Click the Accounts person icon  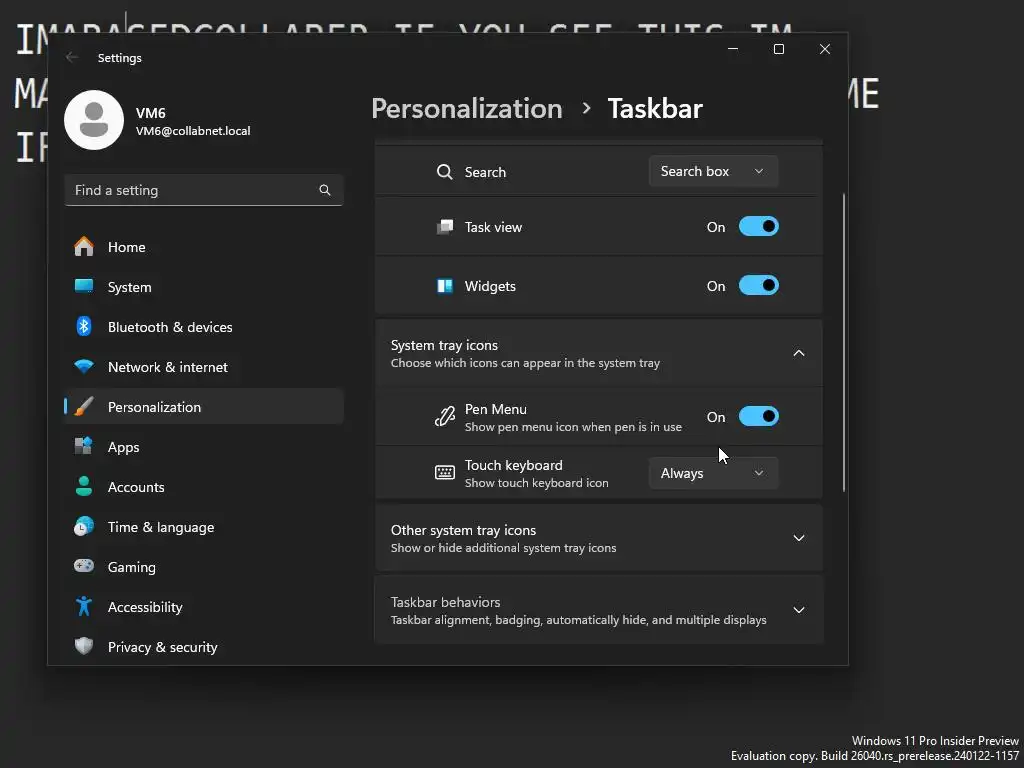click(x=84, y=487)
